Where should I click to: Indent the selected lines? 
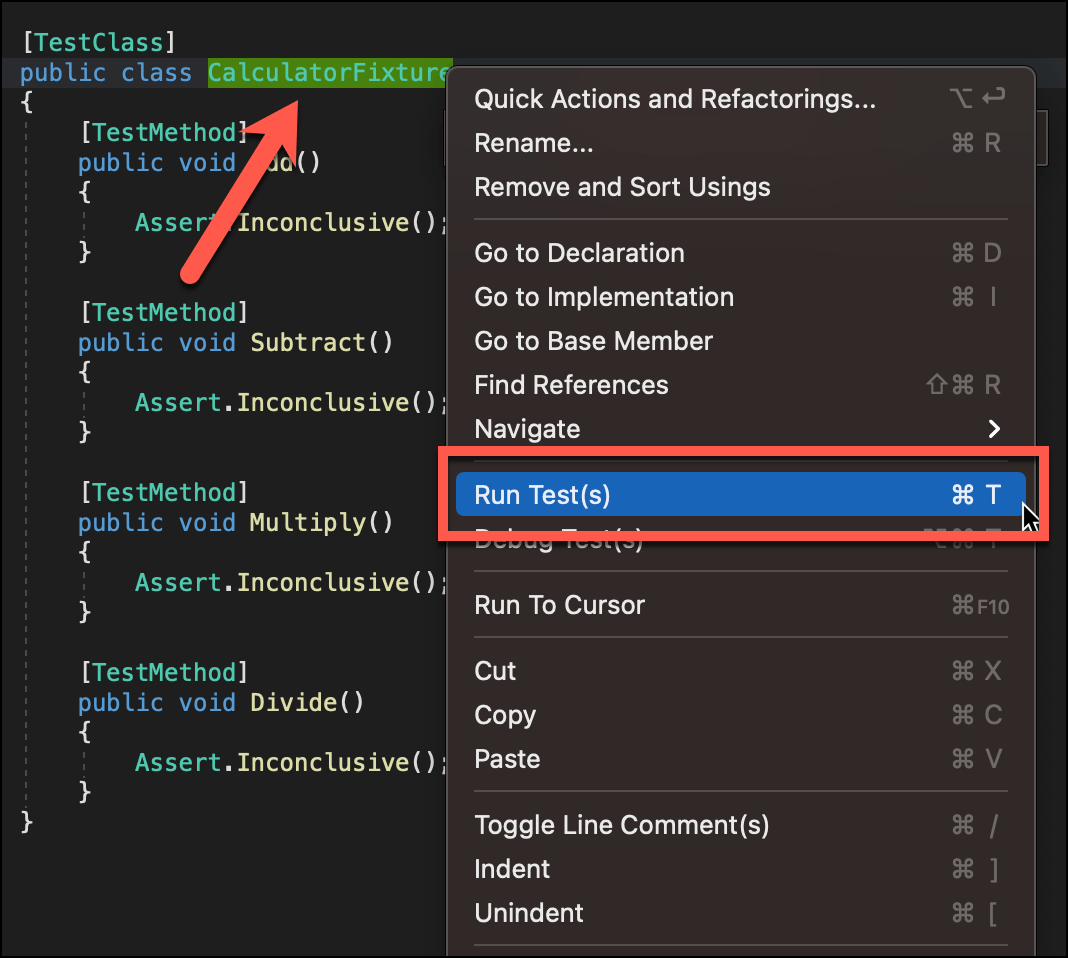tap(512, 869)
